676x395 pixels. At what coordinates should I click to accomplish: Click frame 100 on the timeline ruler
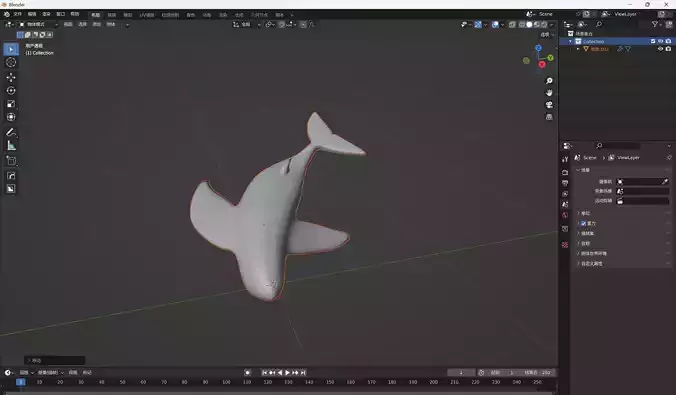pyautogui.click(x=226, y=382)
